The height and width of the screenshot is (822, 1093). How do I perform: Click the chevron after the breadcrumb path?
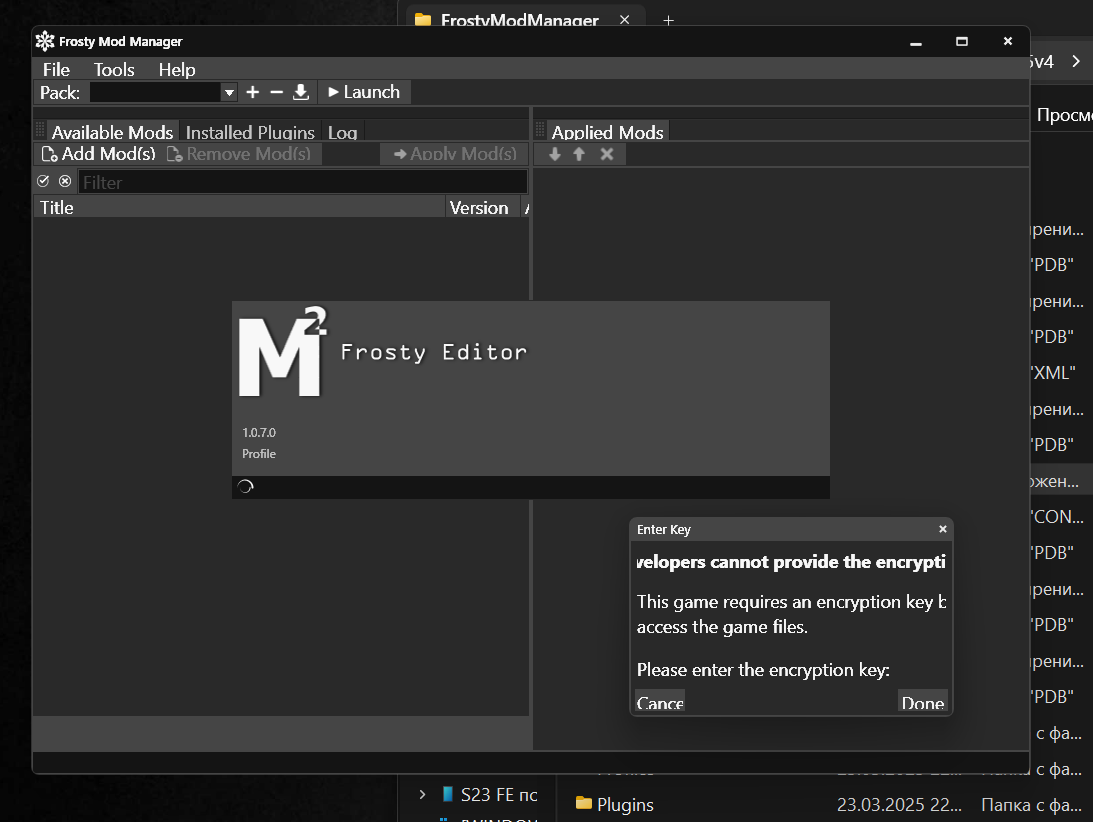click(x=1075, y=62)
